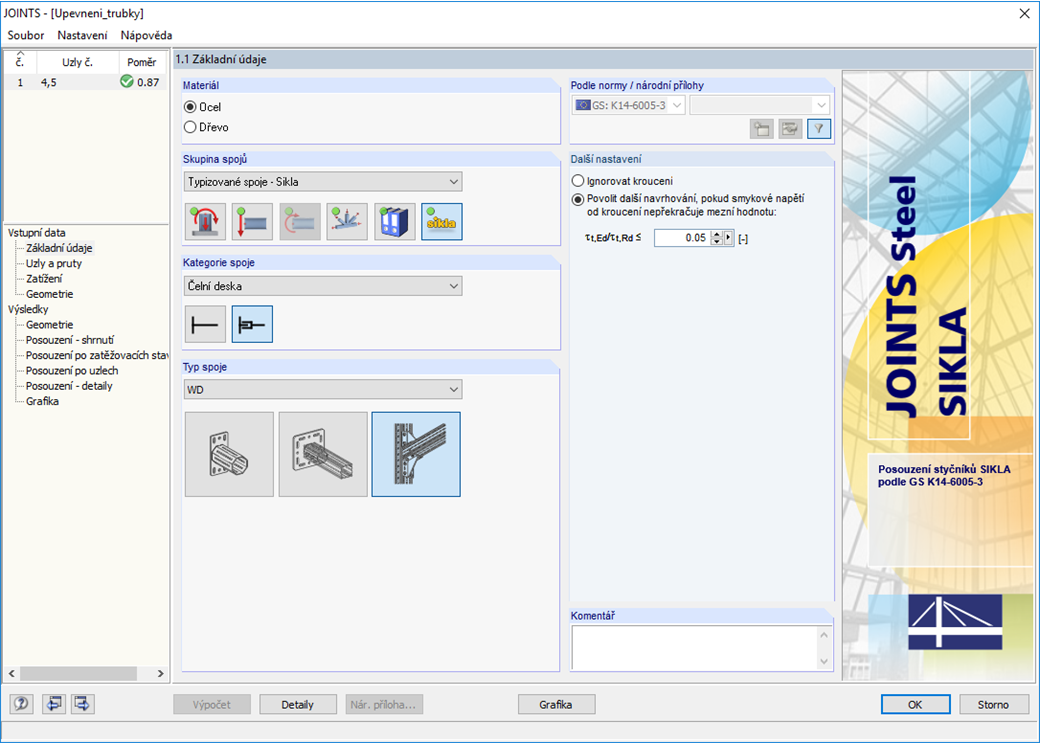Pick the highlighted frame WD joint thumbnail

[416, 454]
